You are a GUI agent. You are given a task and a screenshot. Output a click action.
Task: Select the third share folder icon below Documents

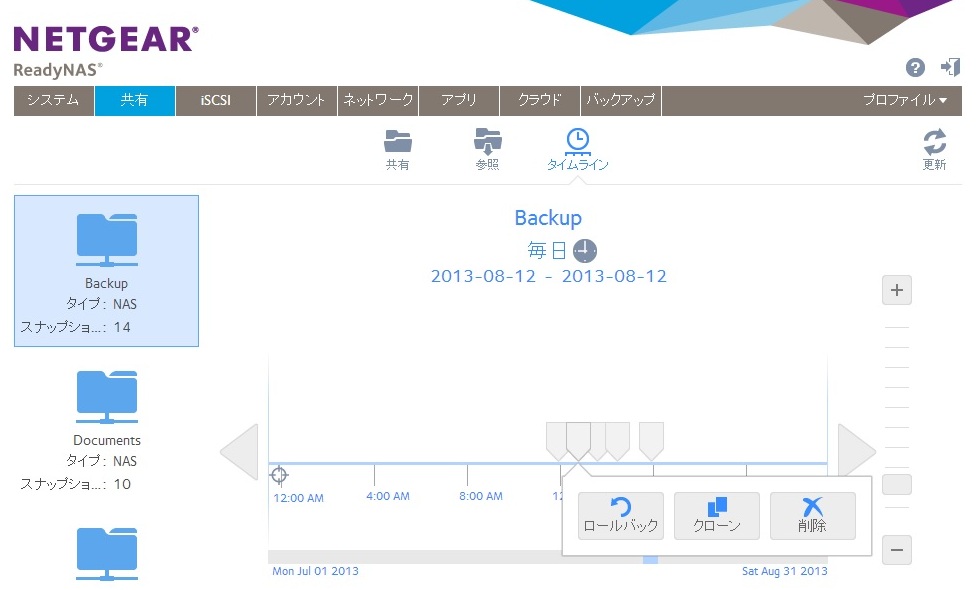coord(107,553)
